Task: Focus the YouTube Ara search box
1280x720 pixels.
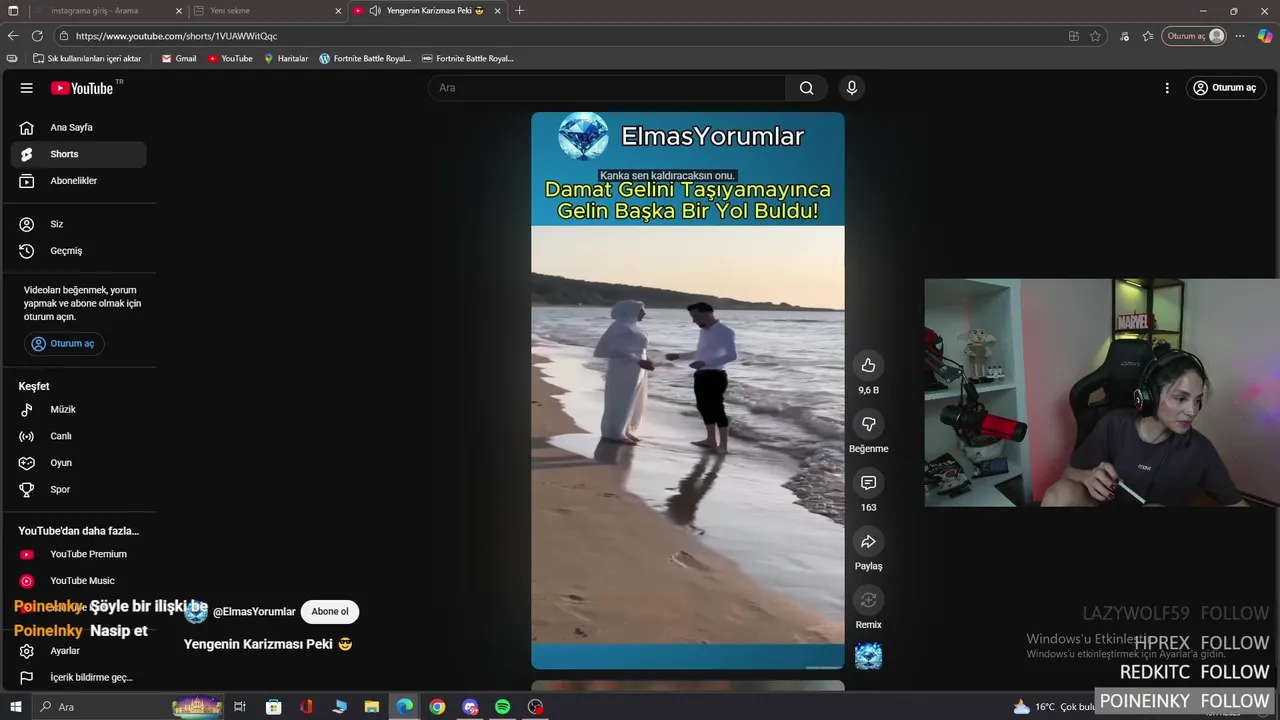Action: click(607, 88)
